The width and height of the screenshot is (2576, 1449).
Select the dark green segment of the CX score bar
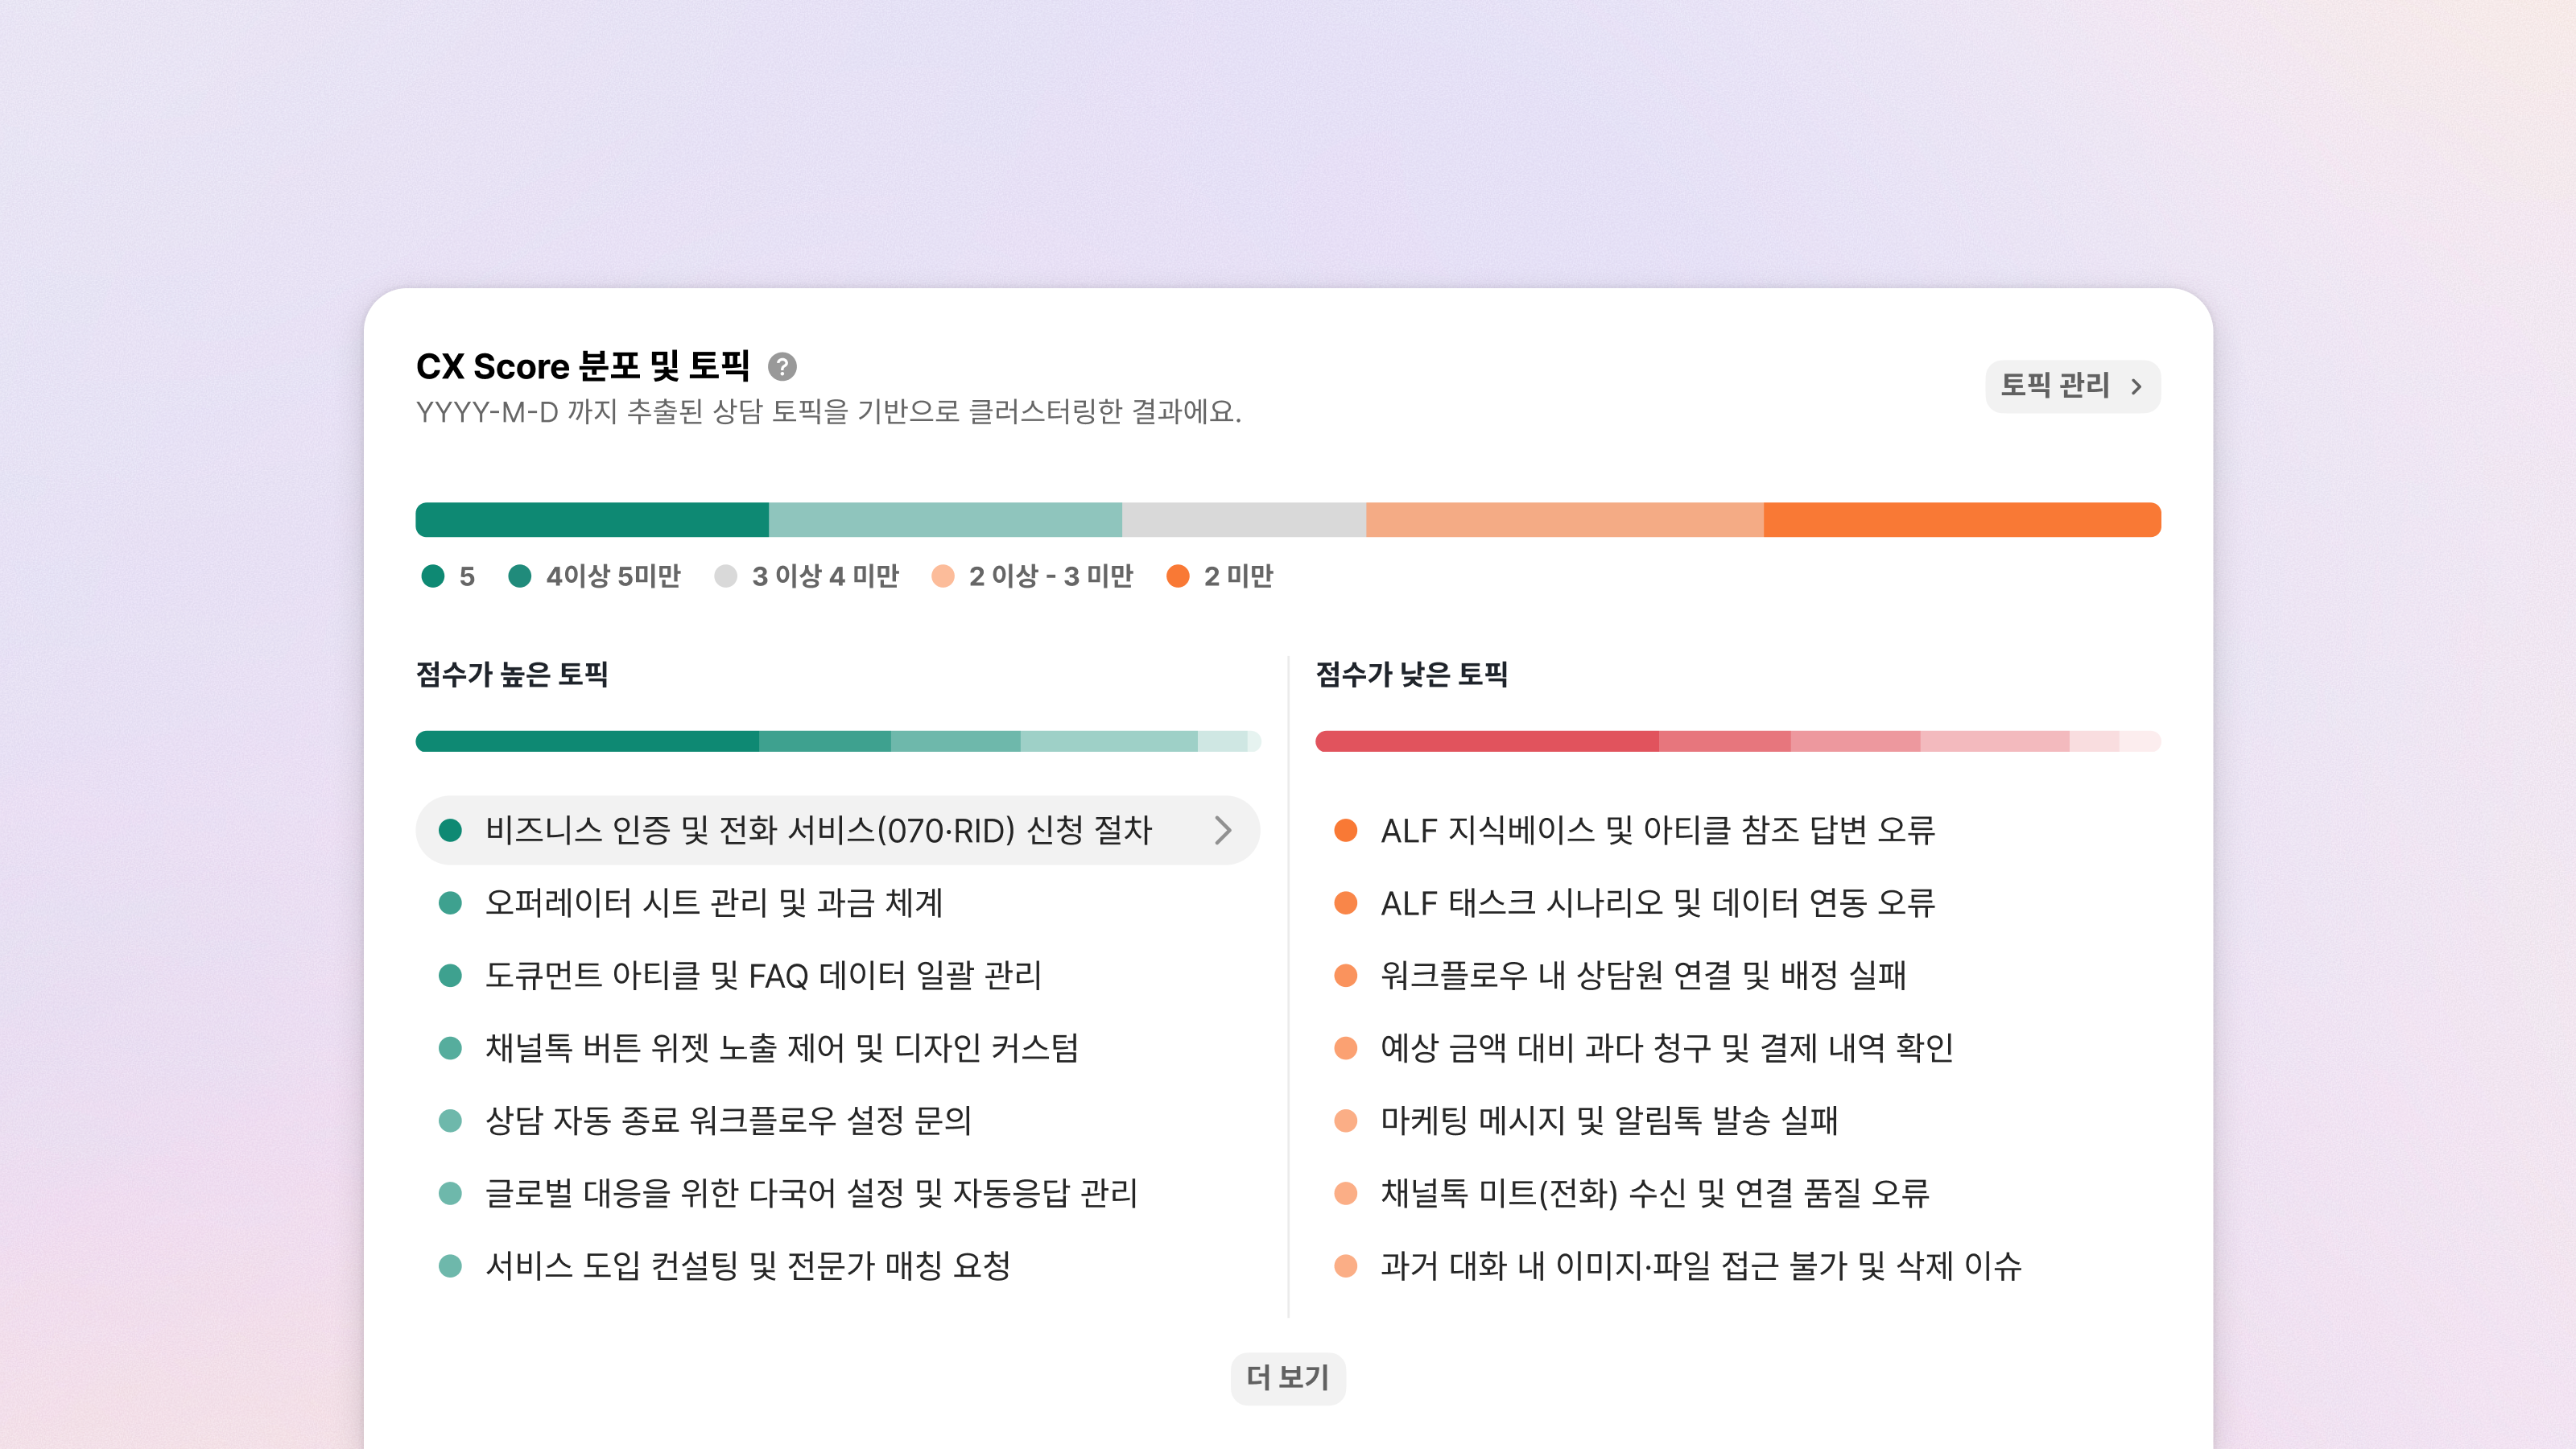click(592, 520)
